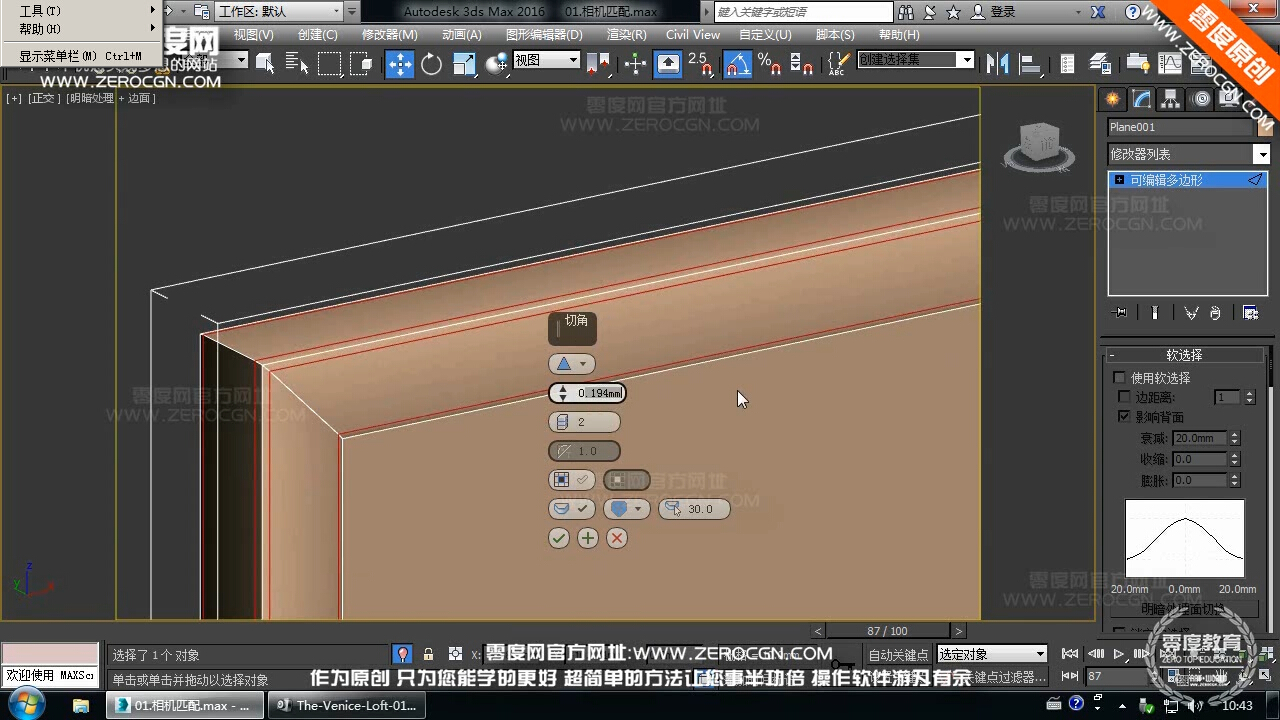Open chamfer type triangle dropdown in caddy

572,364
